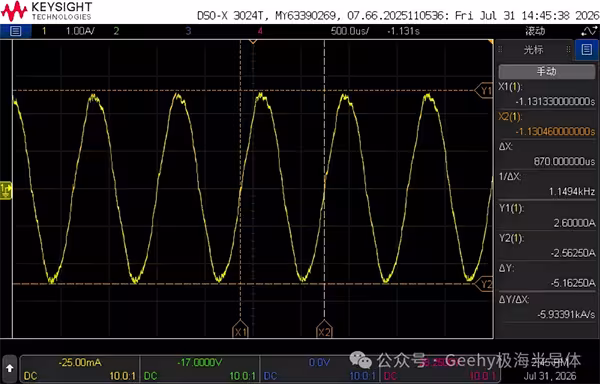This screenshot has width=600, height=384.
Task: Click the 1/ΔX 1.1494kHz readout
Action: click(547, 184)
